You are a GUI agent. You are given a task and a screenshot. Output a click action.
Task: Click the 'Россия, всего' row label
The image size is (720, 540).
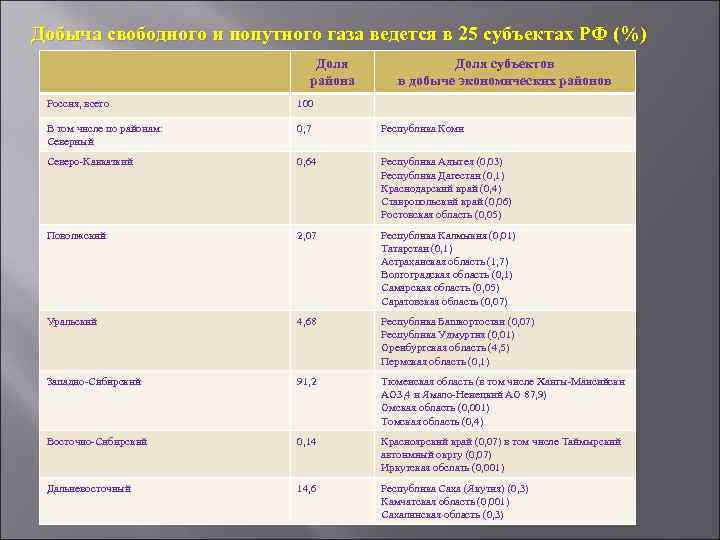click(x=79, y=104)
